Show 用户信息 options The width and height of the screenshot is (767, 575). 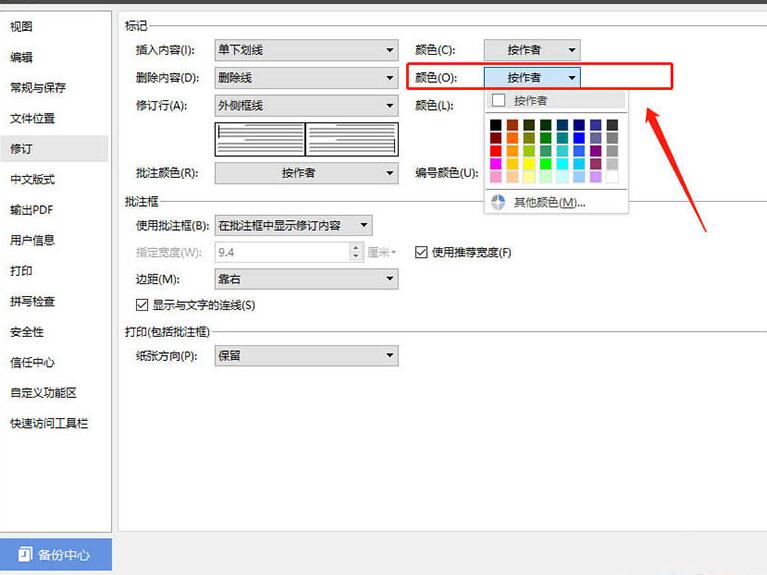pyautogui.click(x=33, y=240)
